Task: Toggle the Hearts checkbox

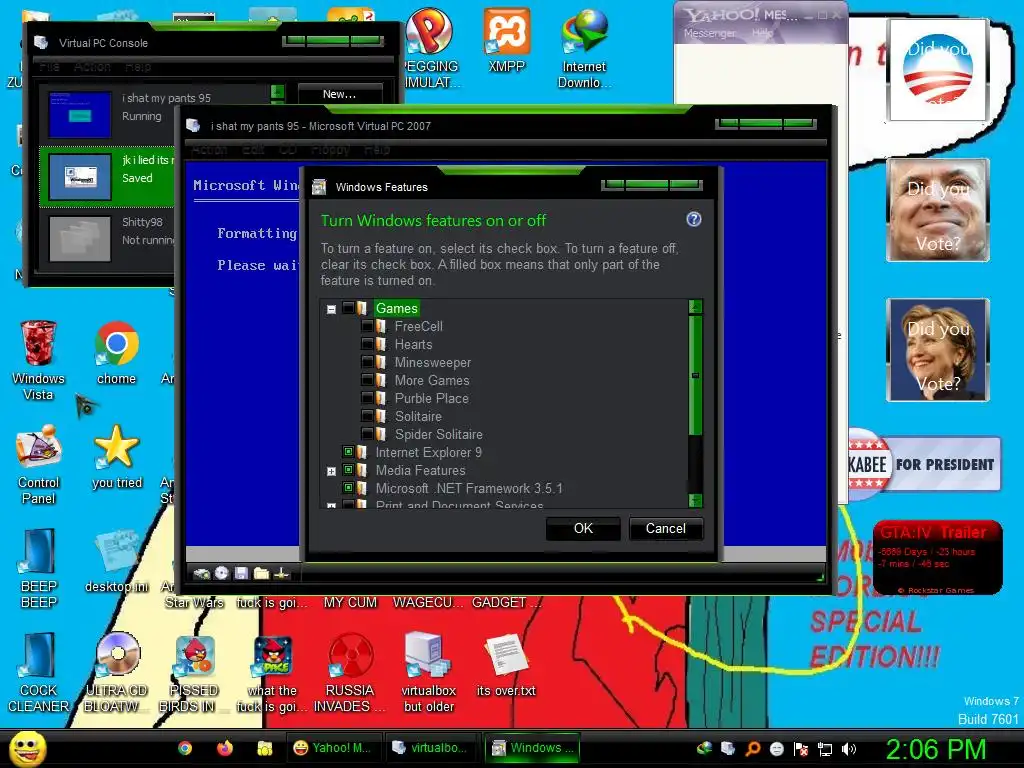Action: pos(368,344)
